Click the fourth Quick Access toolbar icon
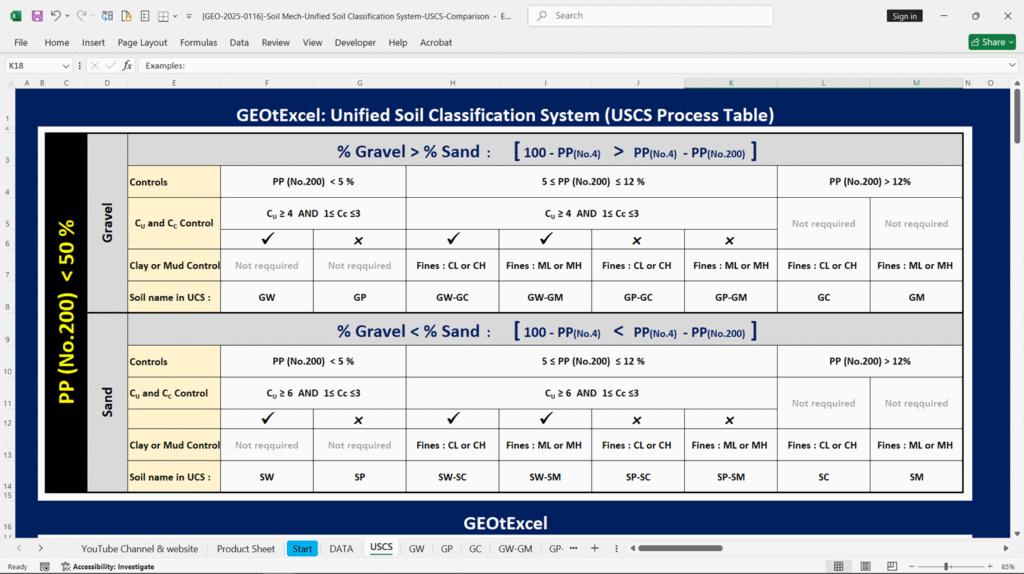 tap(107, 16)
